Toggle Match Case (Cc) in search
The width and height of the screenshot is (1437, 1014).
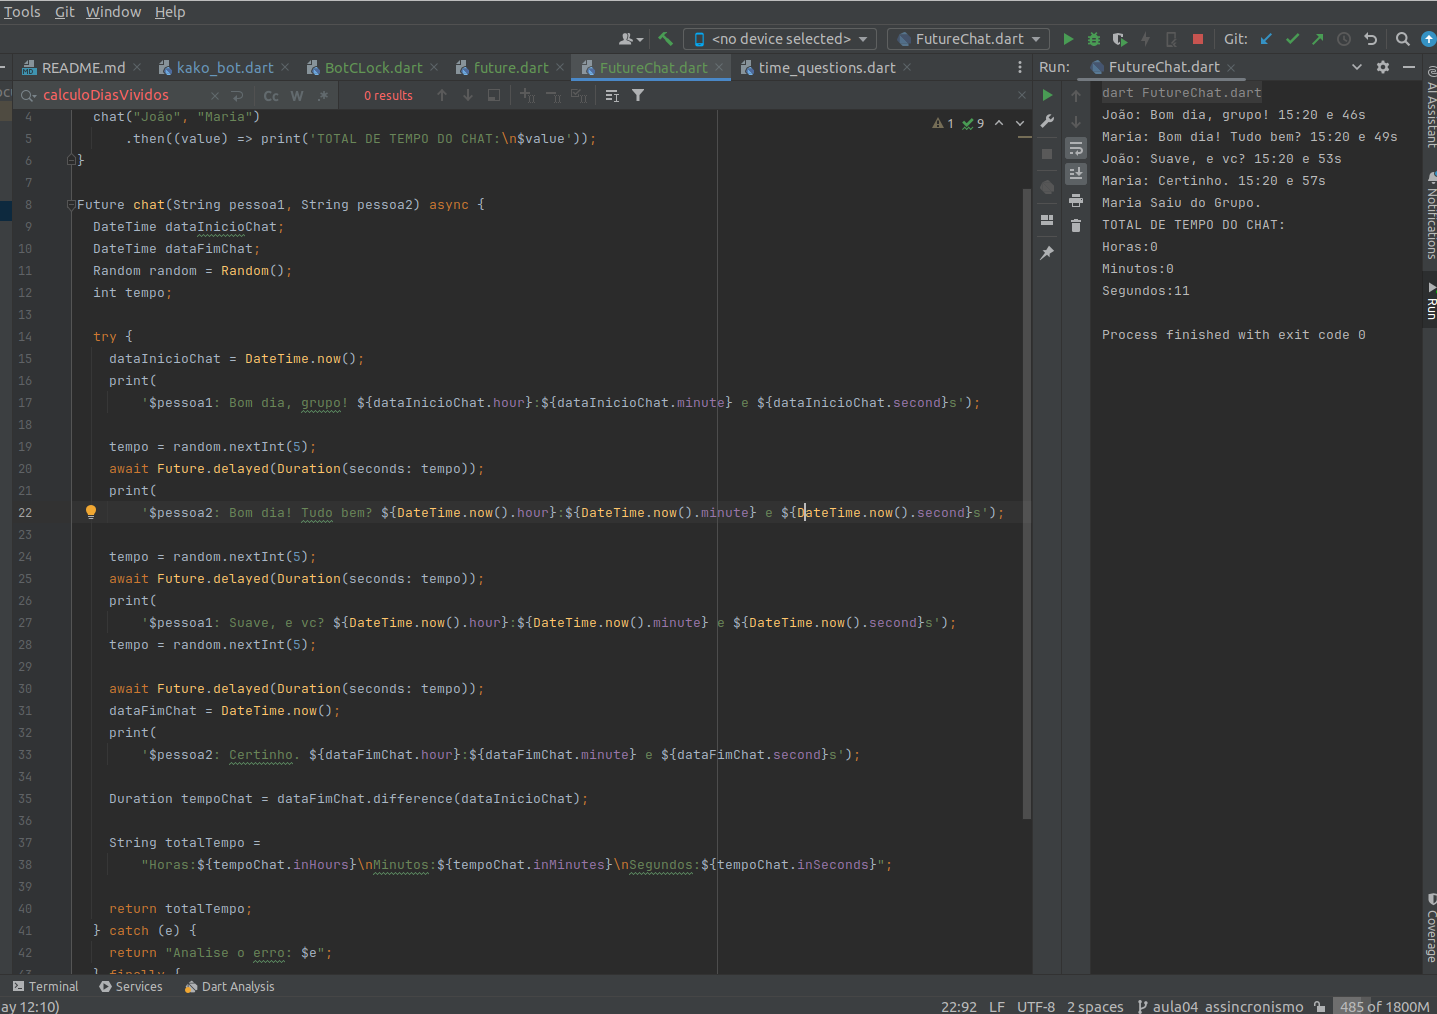pos(271,96)
